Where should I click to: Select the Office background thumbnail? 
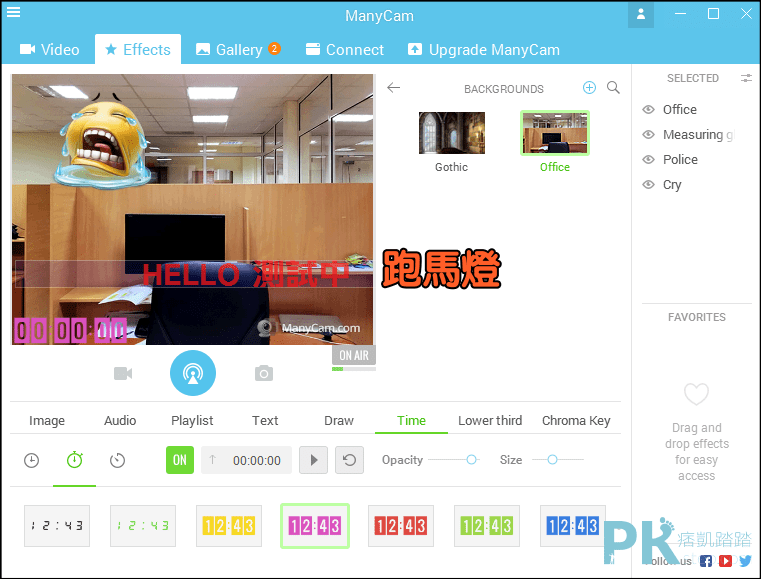point(555,133)
